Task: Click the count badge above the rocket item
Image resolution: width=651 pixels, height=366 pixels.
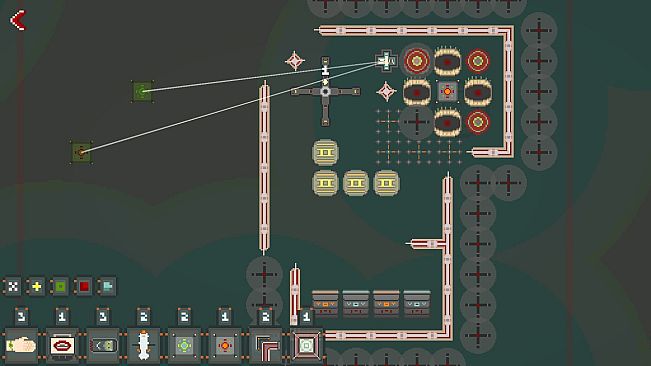Action: 144,317
